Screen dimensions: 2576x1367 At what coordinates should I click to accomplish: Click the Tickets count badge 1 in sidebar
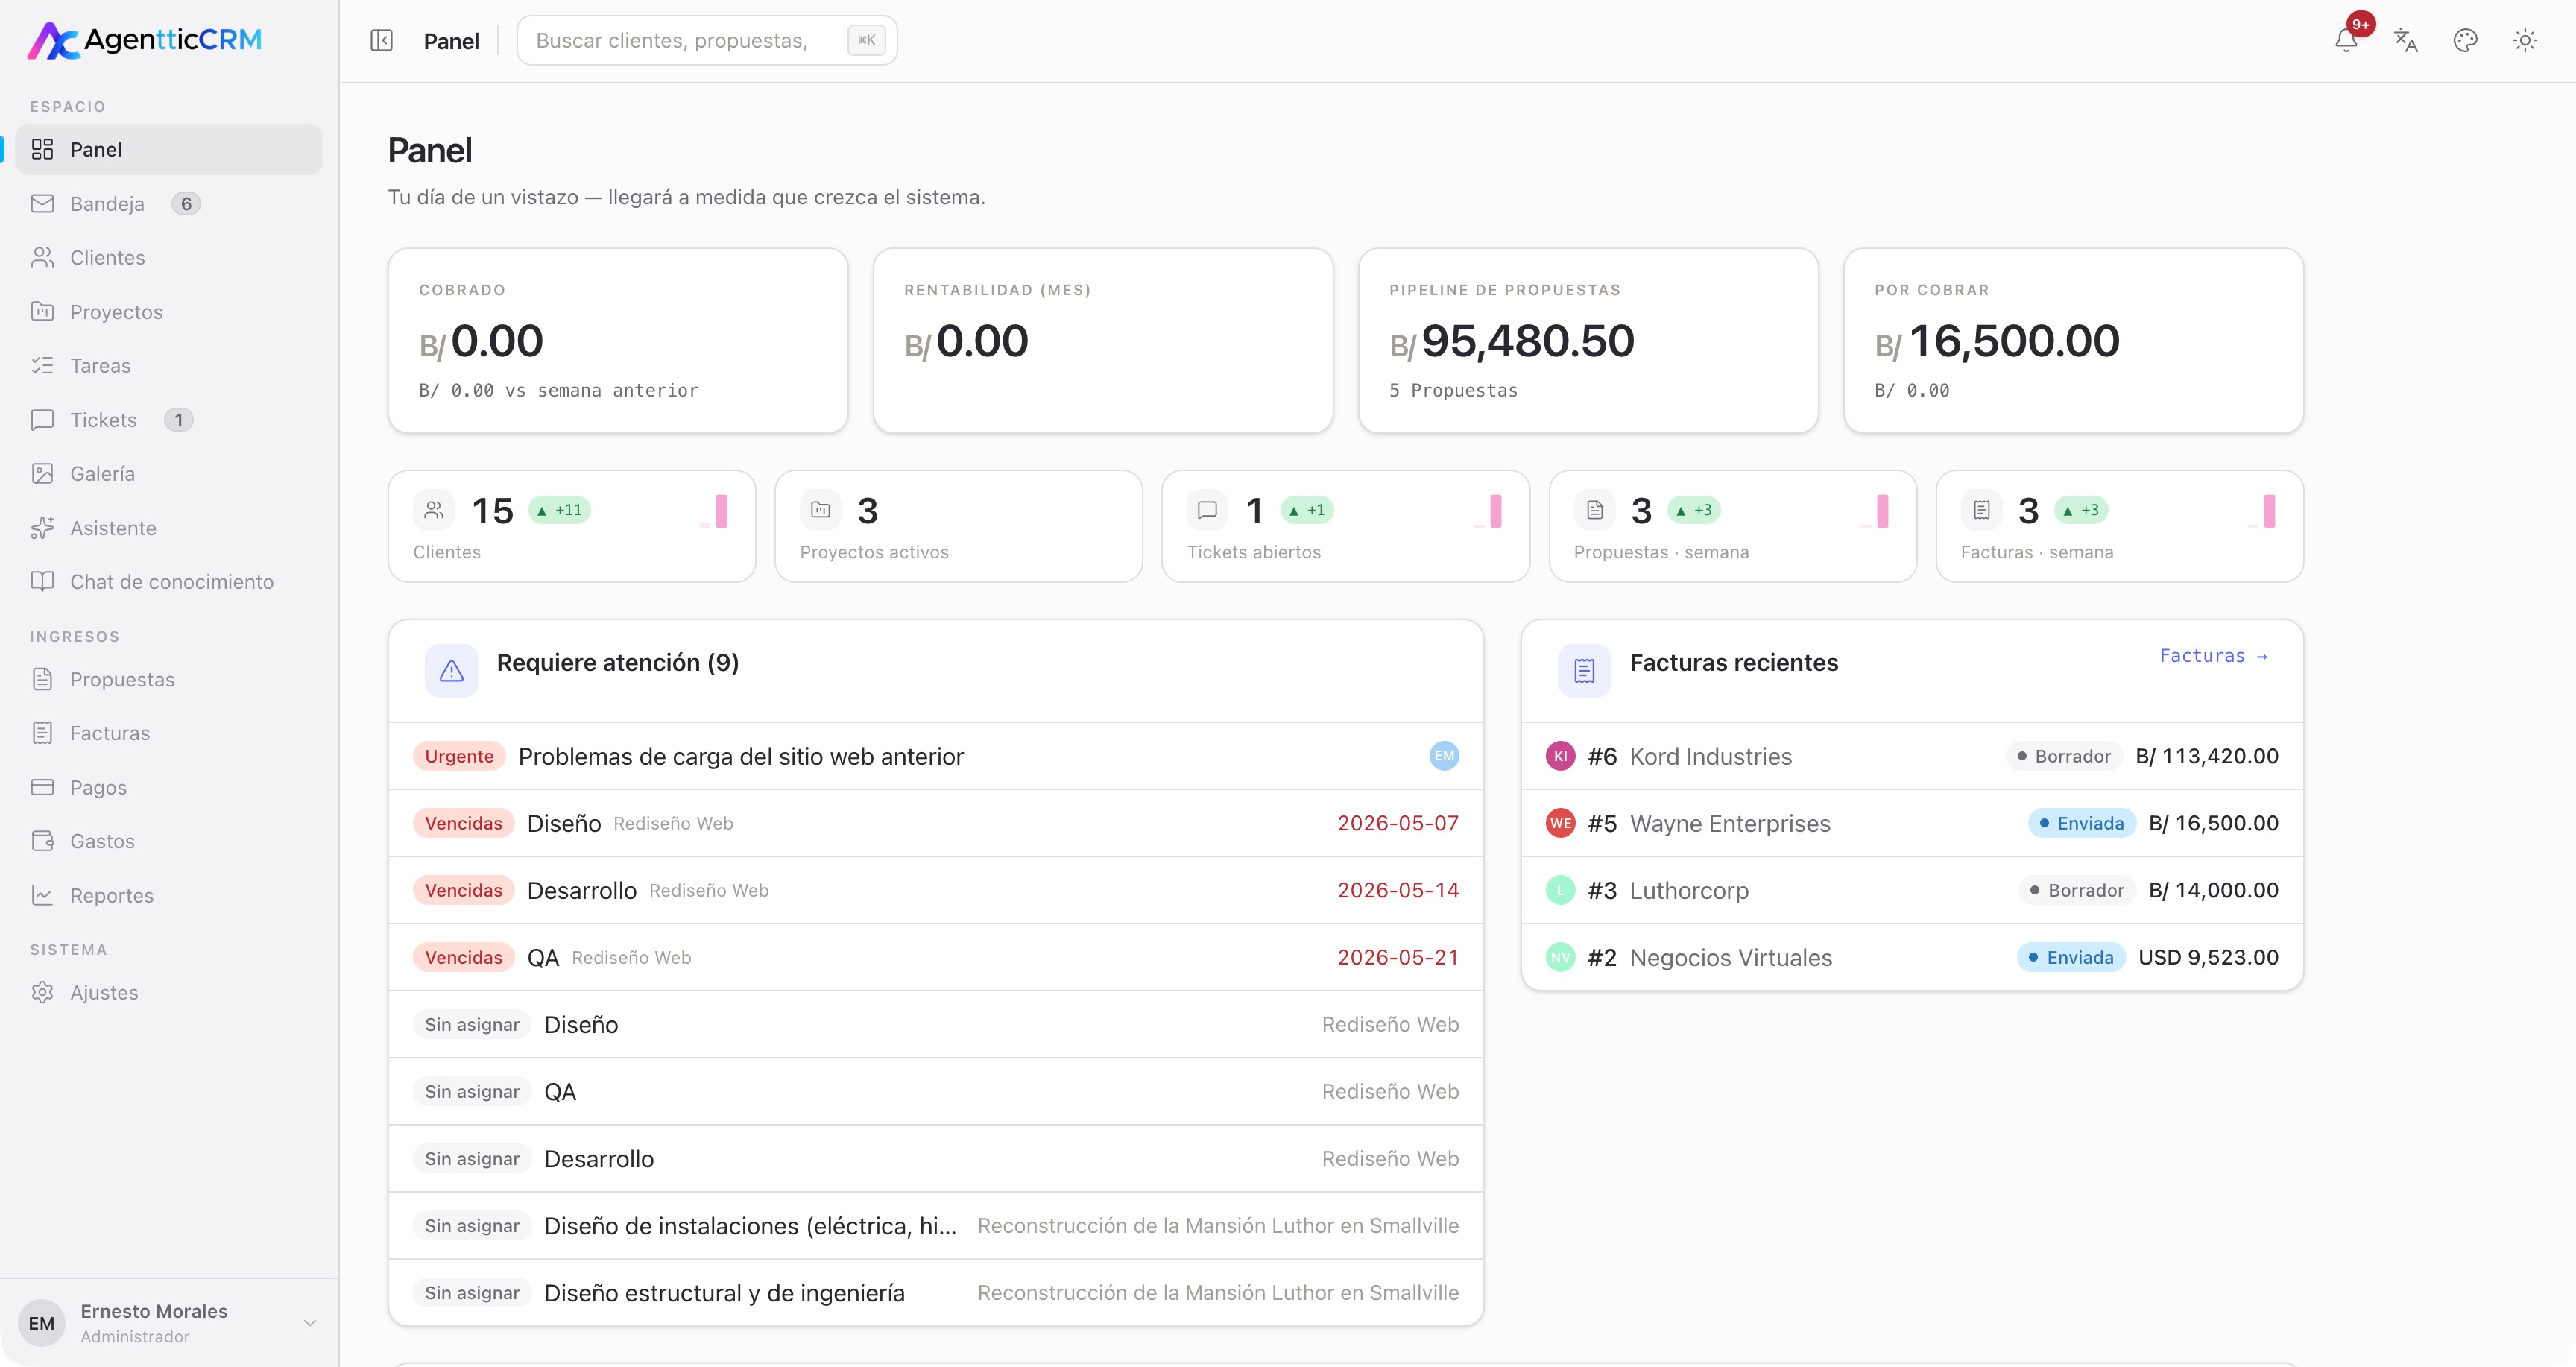(179, 419)
